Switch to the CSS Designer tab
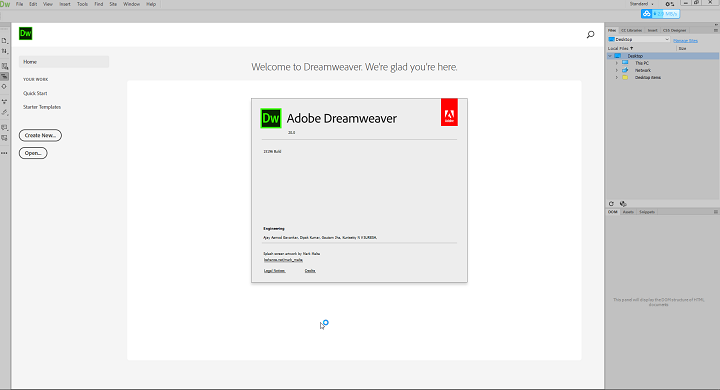The image size is (720, 390). [x=674, y=30]
